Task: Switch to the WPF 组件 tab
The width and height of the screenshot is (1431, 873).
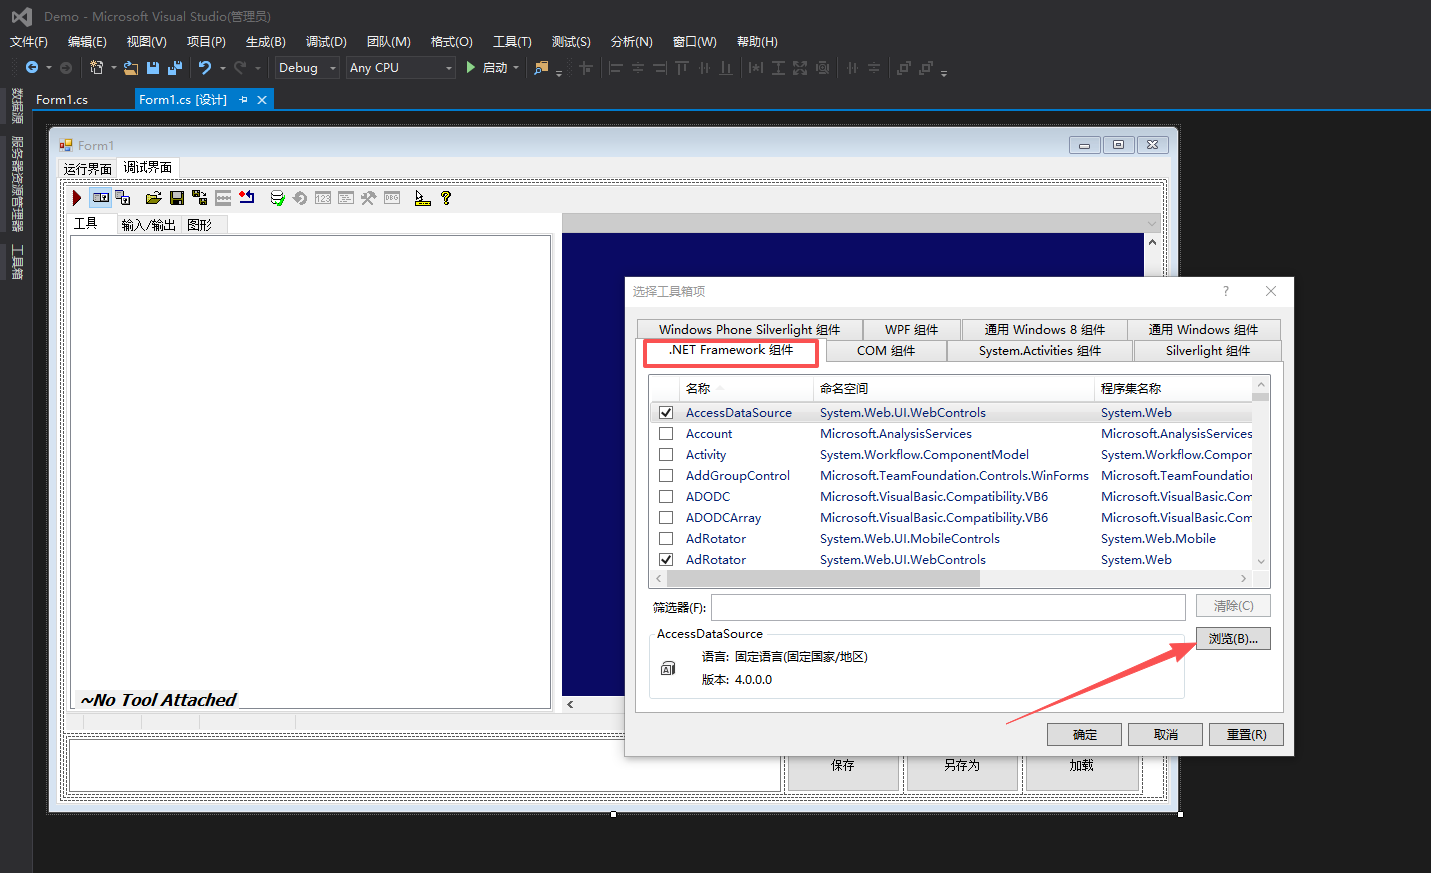Action: pyautogui.click(x=911, y=329)
